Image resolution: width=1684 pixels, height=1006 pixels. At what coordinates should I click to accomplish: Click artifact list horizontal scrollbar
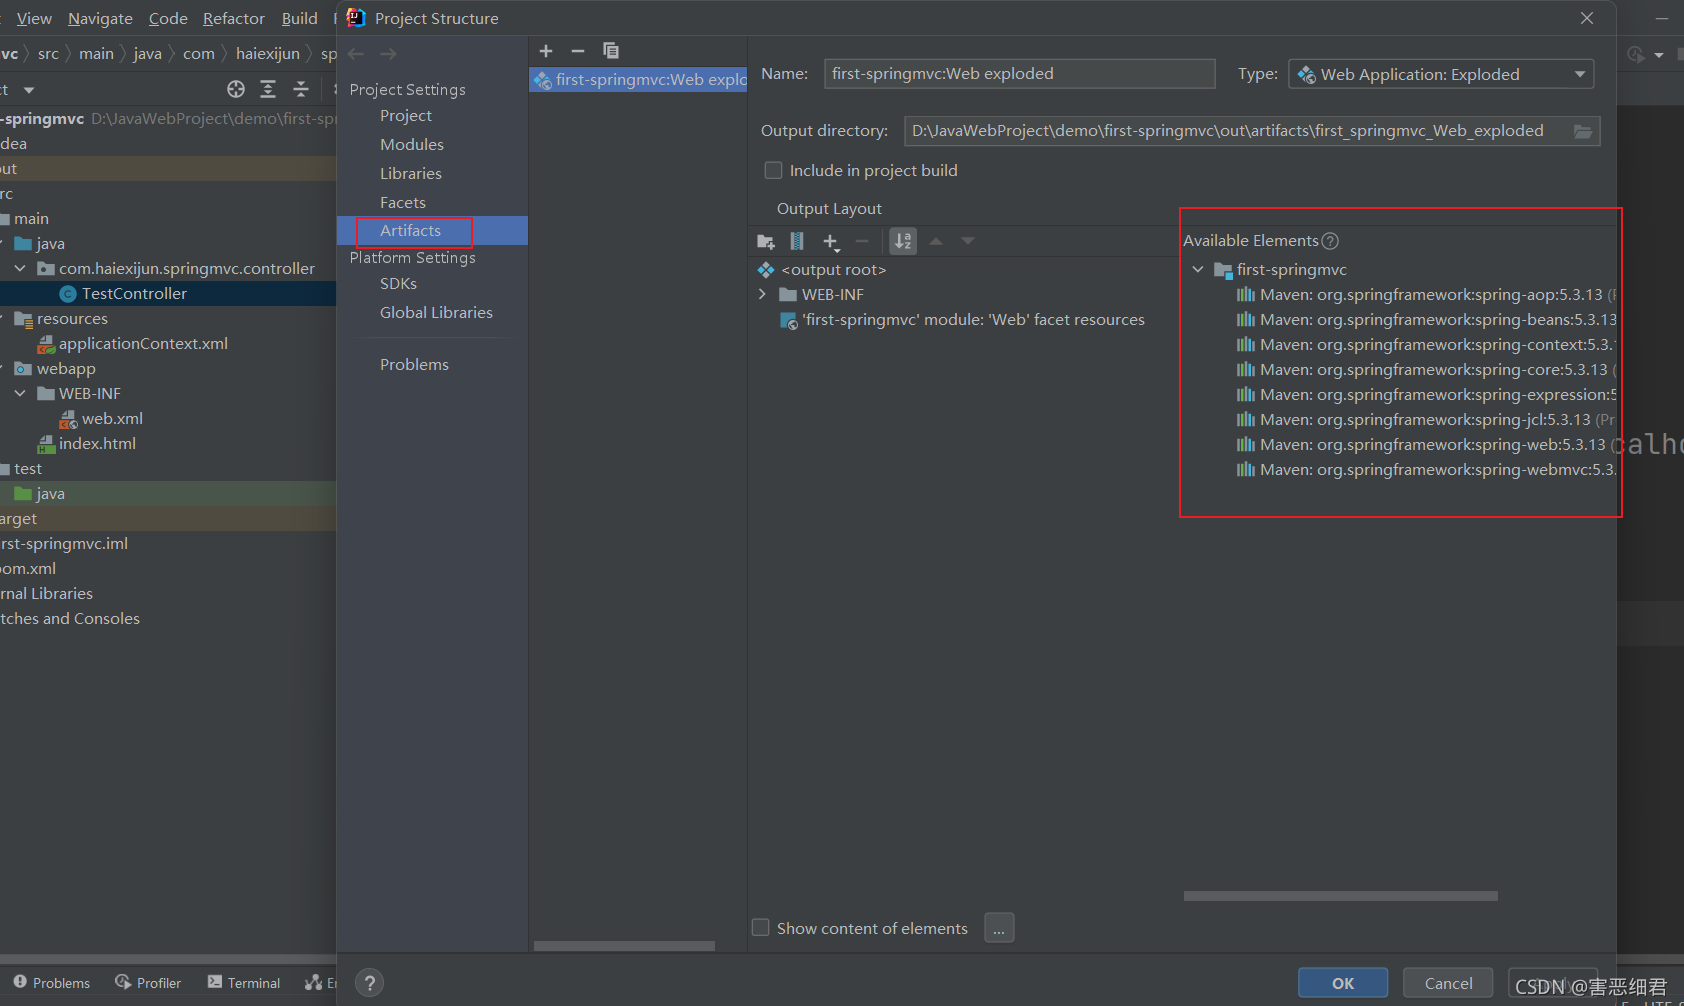coord(624,946)
